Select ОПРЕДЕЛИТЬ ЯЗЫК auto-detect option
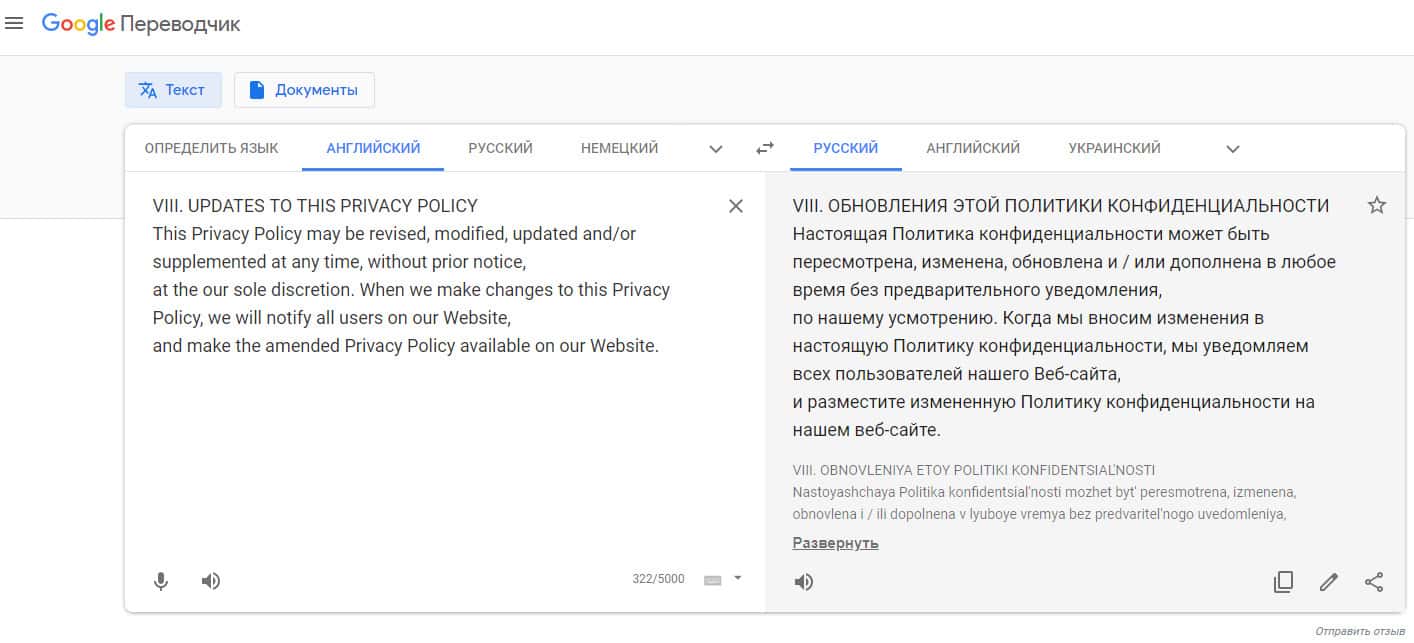 point(211,148)
